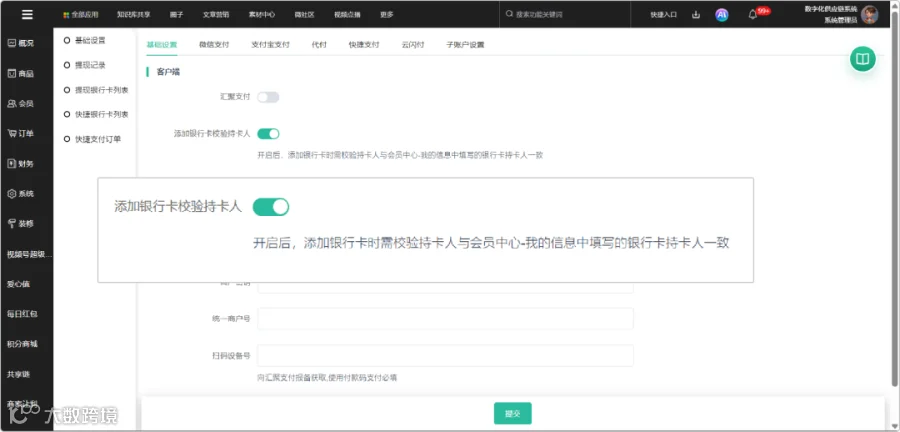Open the 订单 orders section
The height and width of the screenshot is (432, 900).
[x=21, y=134]
